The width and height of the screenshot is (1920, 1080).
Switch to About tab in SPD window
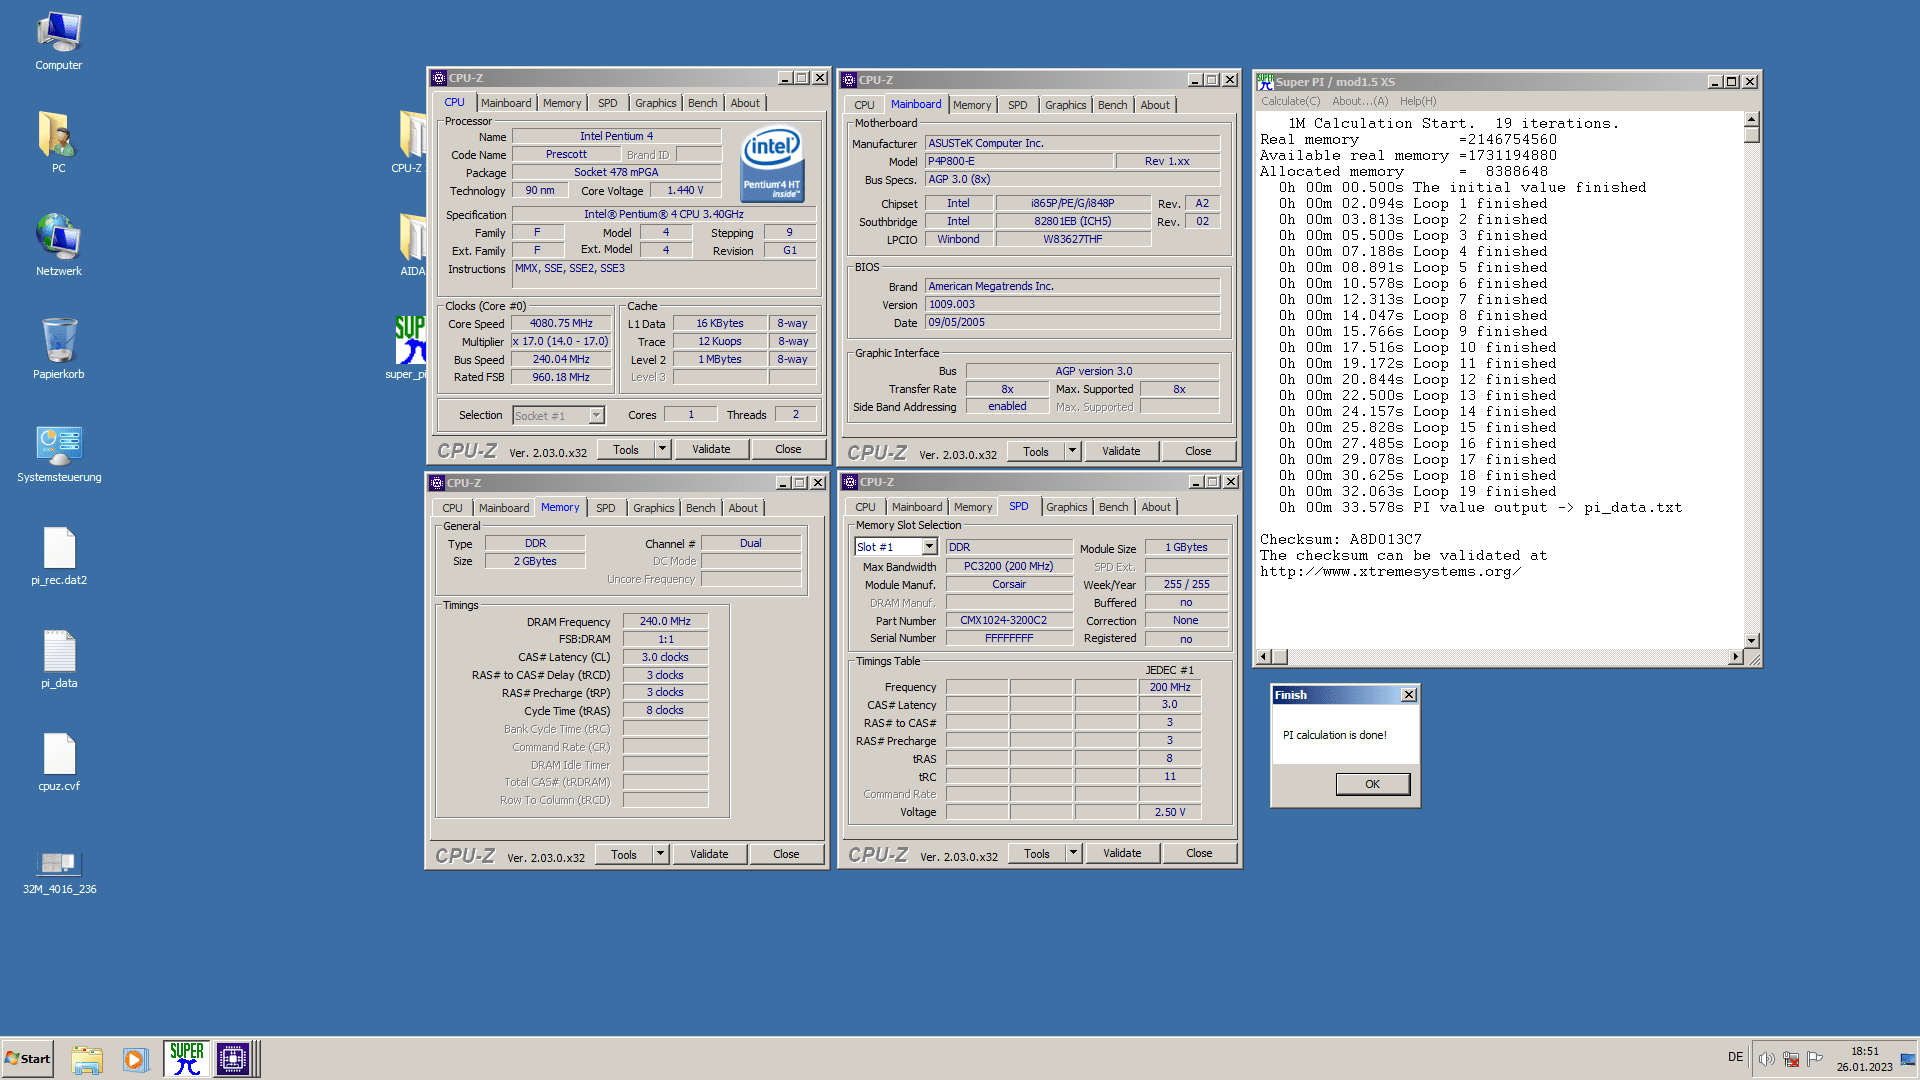[1156, 507]
